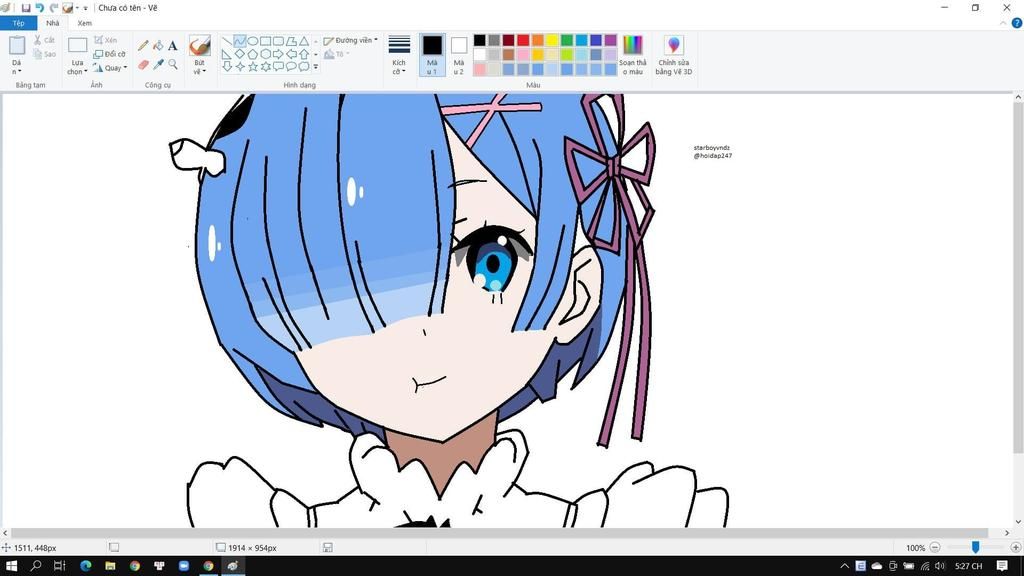
Task: Select Màu 2 background color box
Action: [x=458, y=55]
